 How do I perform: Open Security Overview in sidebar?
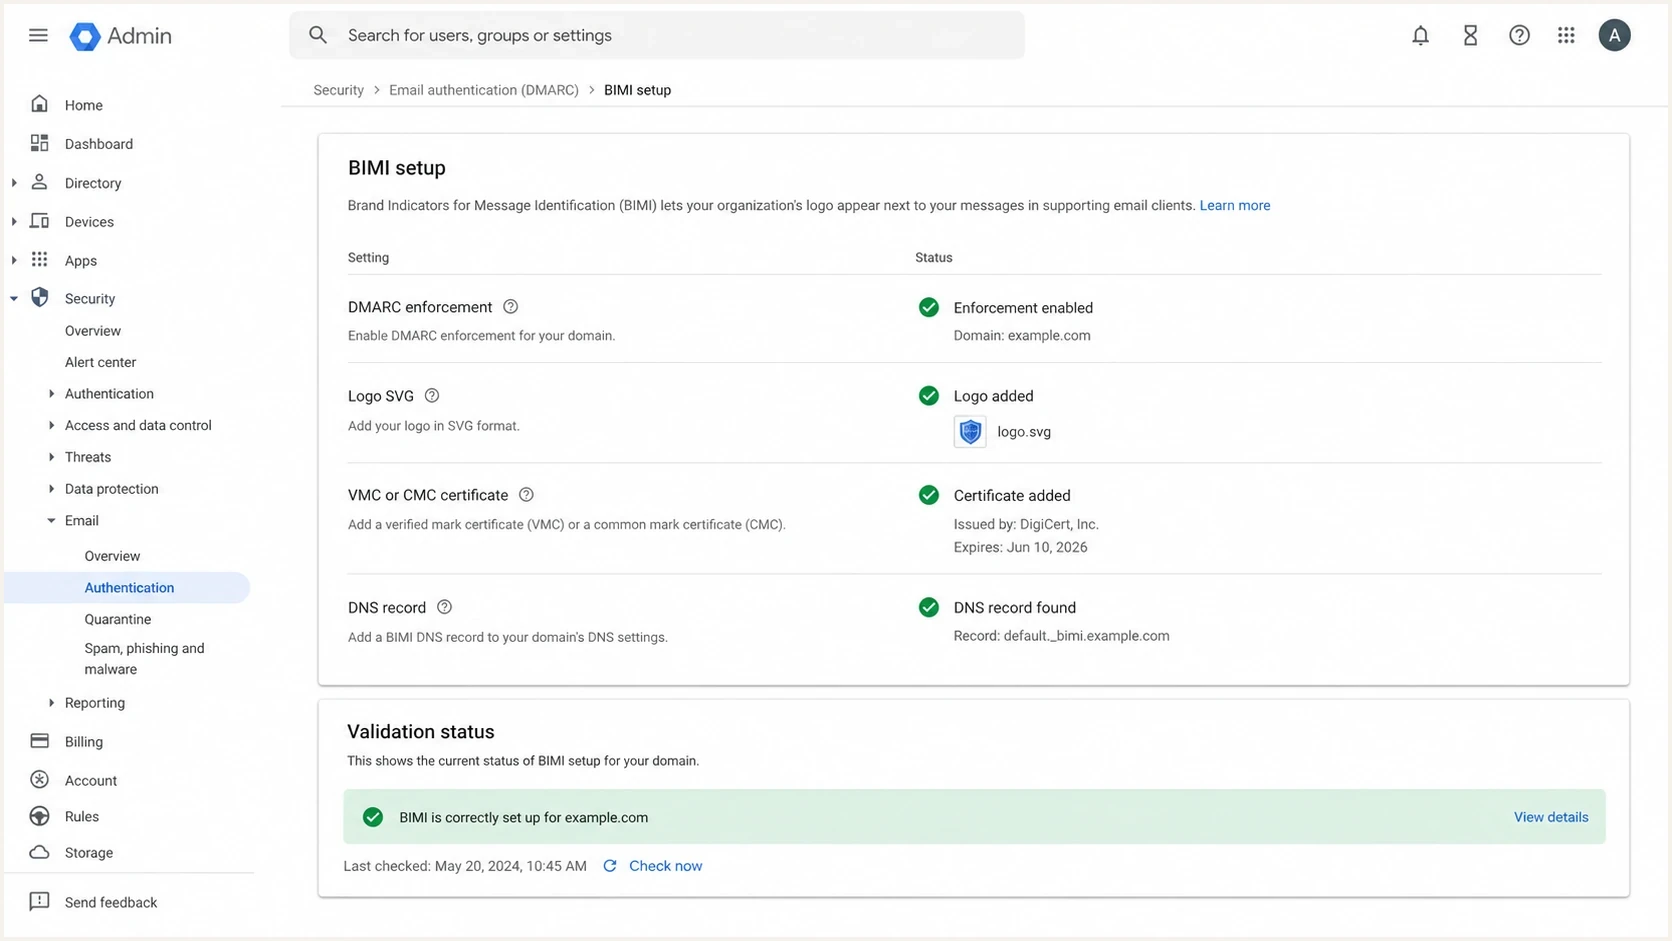pyautogui.click(x=93, y=331)
